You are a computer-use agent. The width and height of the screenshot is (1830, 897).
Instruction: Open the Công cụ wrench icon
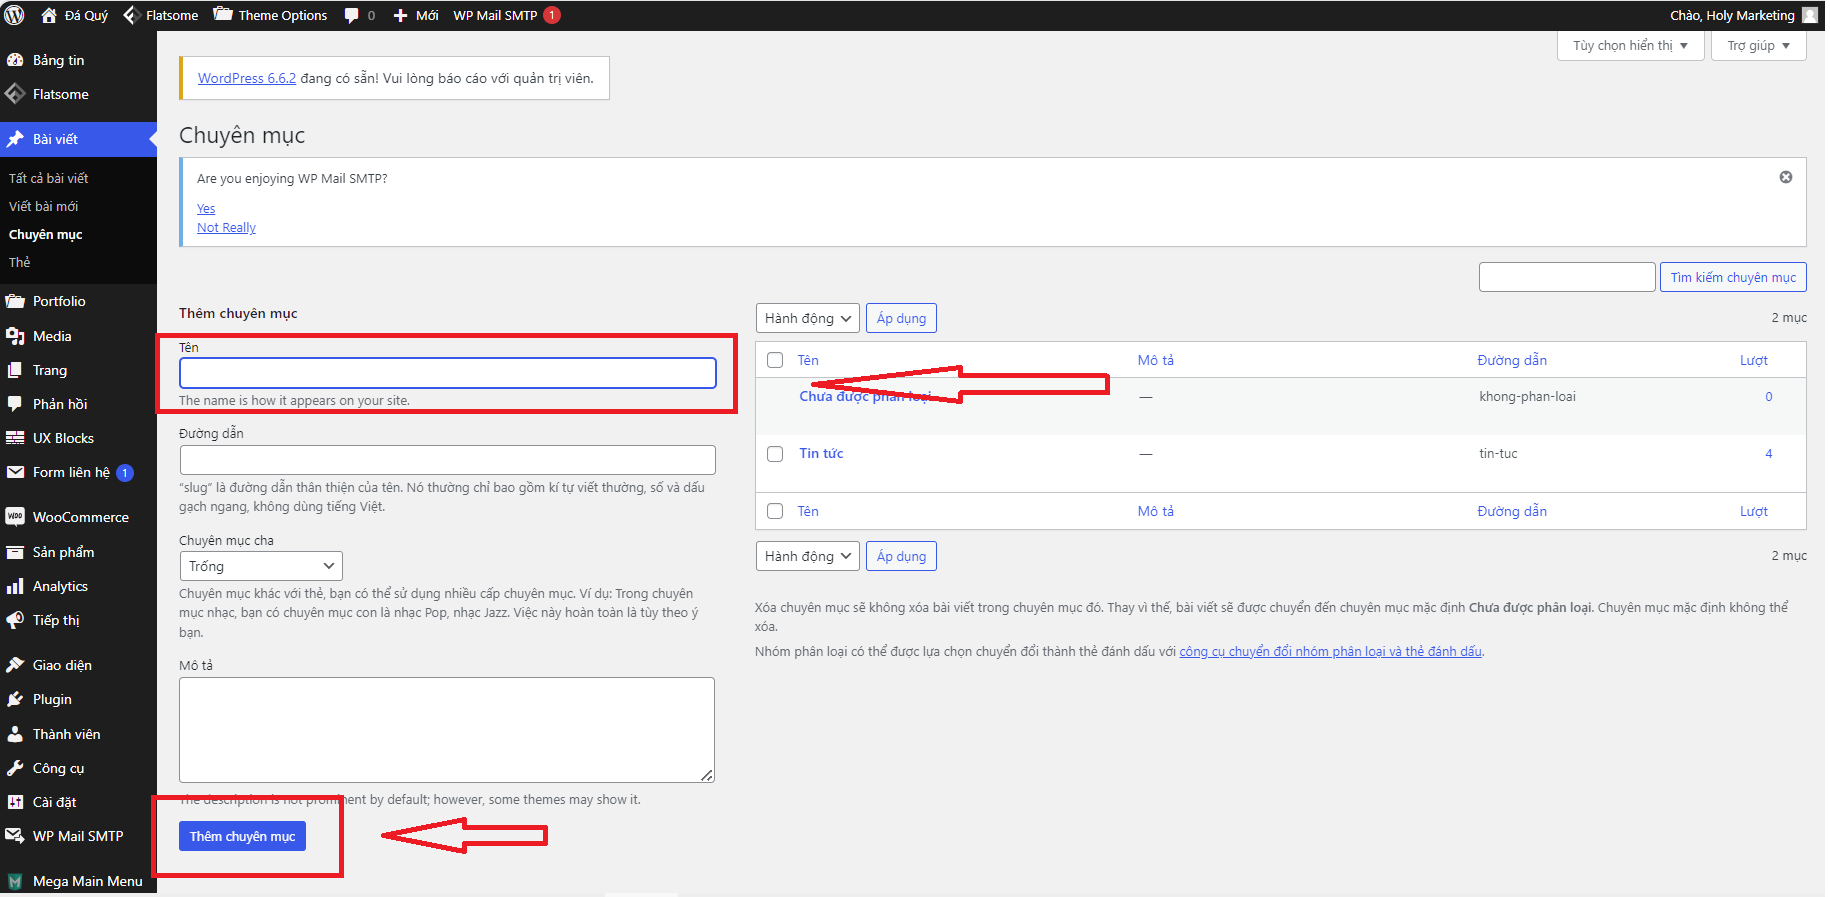15,768
